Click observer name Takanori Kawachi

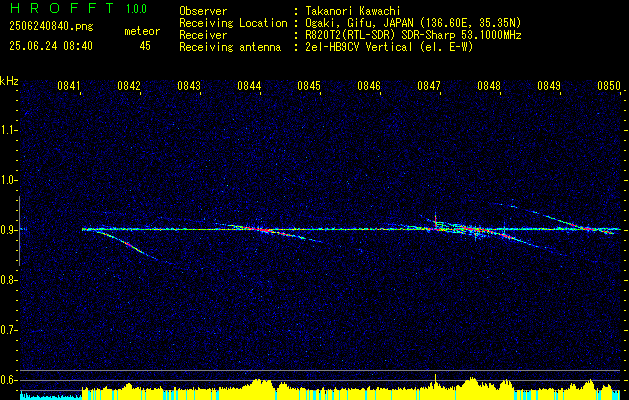353,11
